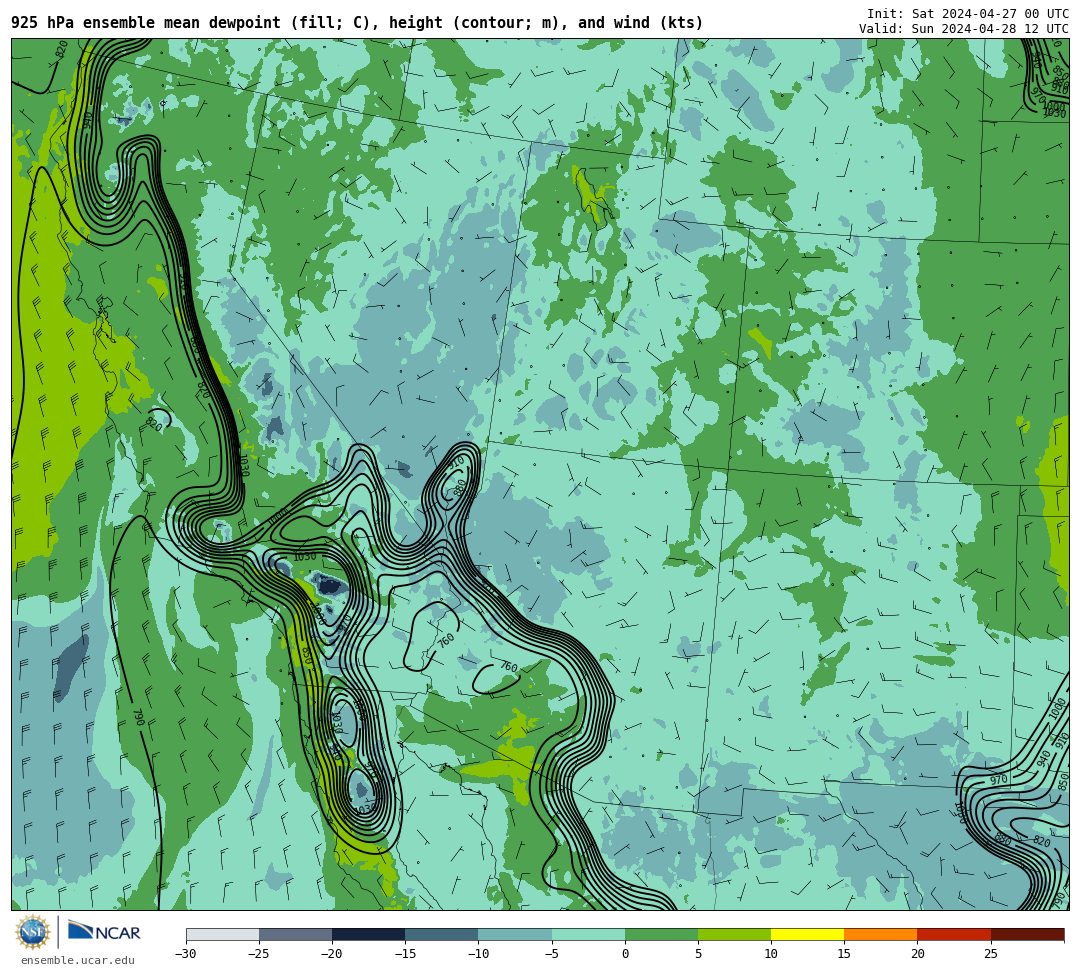
Task: Pick the green 0 to 5 color swatch
Action: pos(661,934)
